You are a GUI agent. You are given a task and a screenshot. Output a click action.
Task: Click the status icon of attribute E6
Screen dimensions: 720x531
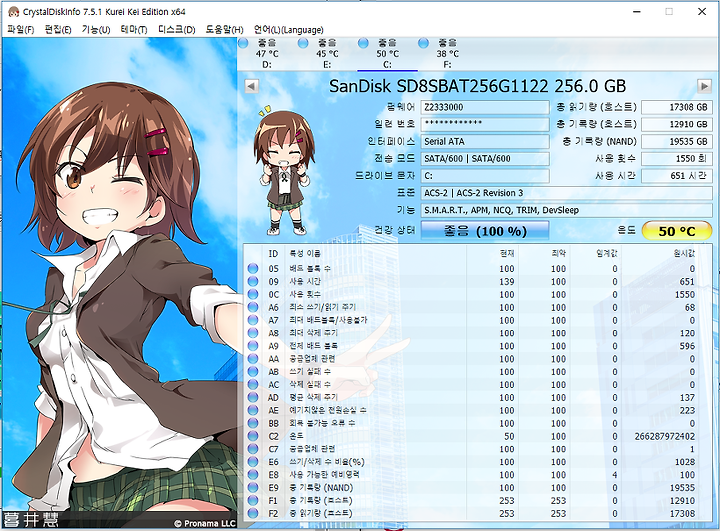click(253, 461)
